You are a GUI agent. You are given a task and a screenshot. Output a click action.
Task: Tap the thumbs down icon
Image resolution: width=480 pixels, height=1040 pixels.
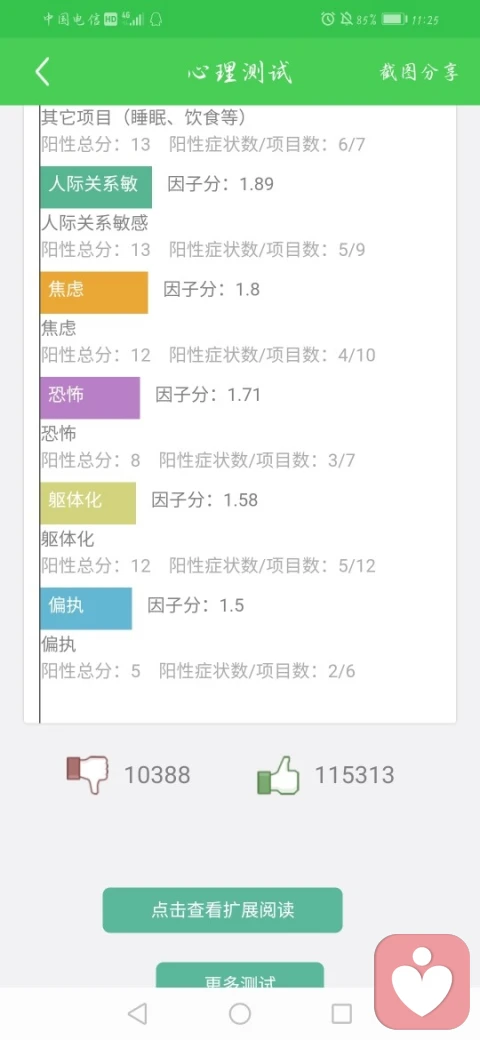pyautogui.click(x=87, y=775)
